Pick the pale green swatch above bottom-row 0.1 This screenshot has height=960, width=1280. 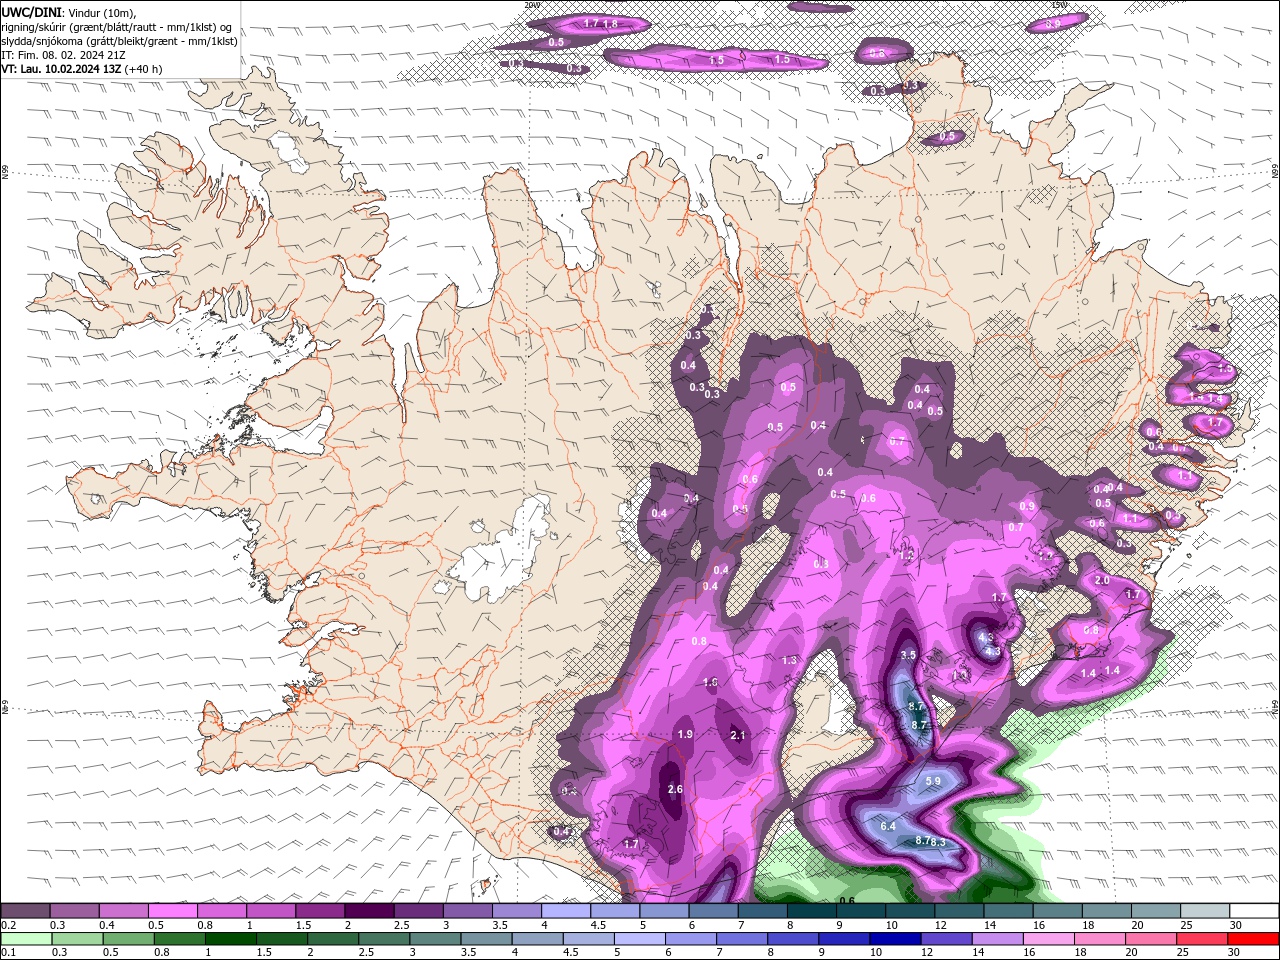pos(26,939)
